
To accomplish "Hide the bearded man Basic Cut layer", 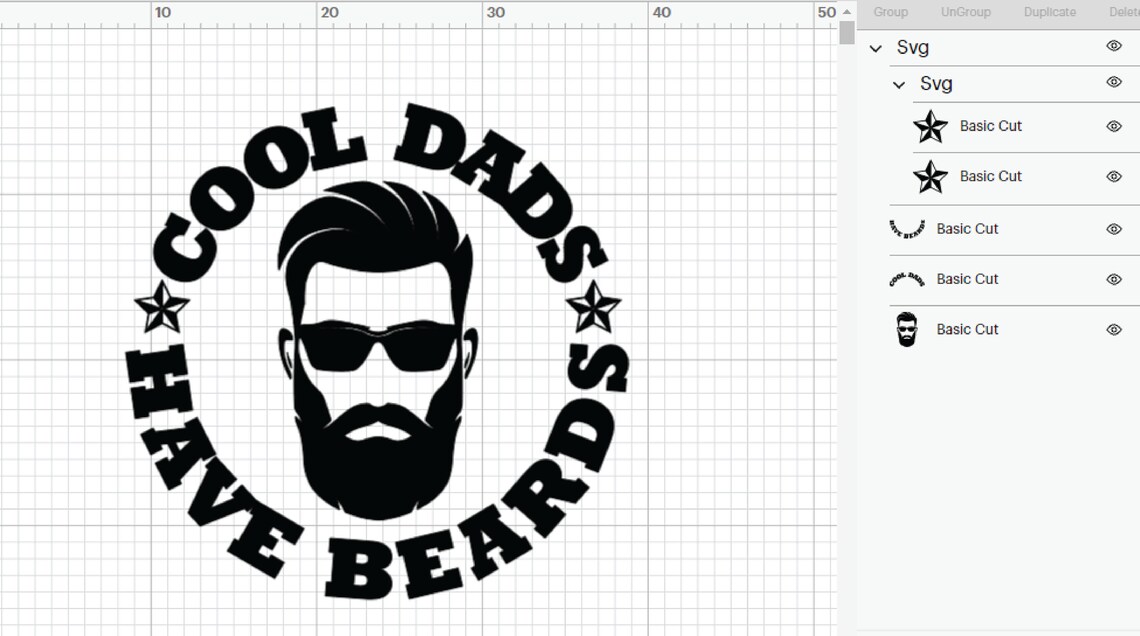I will tap(1113, 329).
